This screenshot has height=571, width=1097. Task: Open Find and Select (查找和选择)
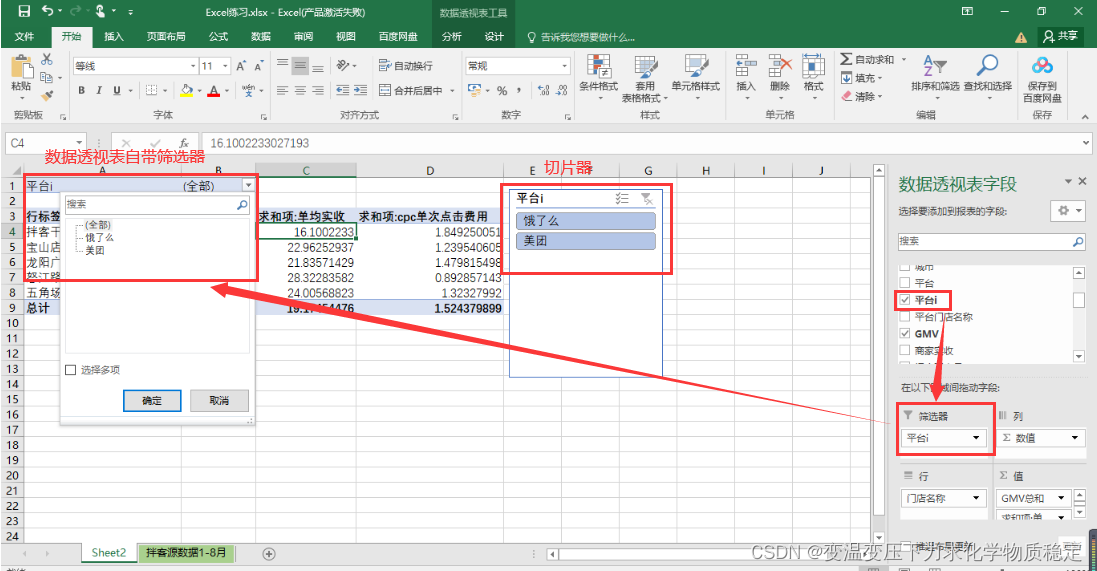coord(987,76)
